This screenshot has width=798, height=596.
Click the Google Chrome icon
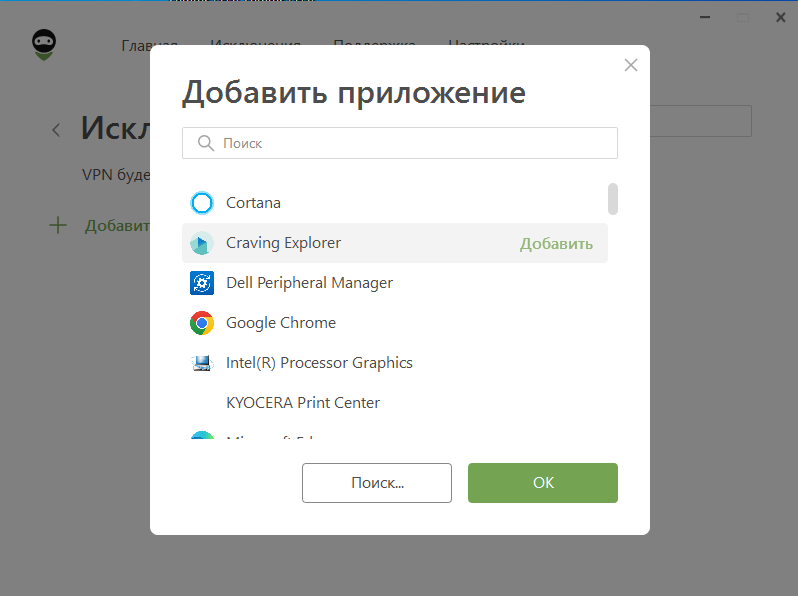click(202, 323)
